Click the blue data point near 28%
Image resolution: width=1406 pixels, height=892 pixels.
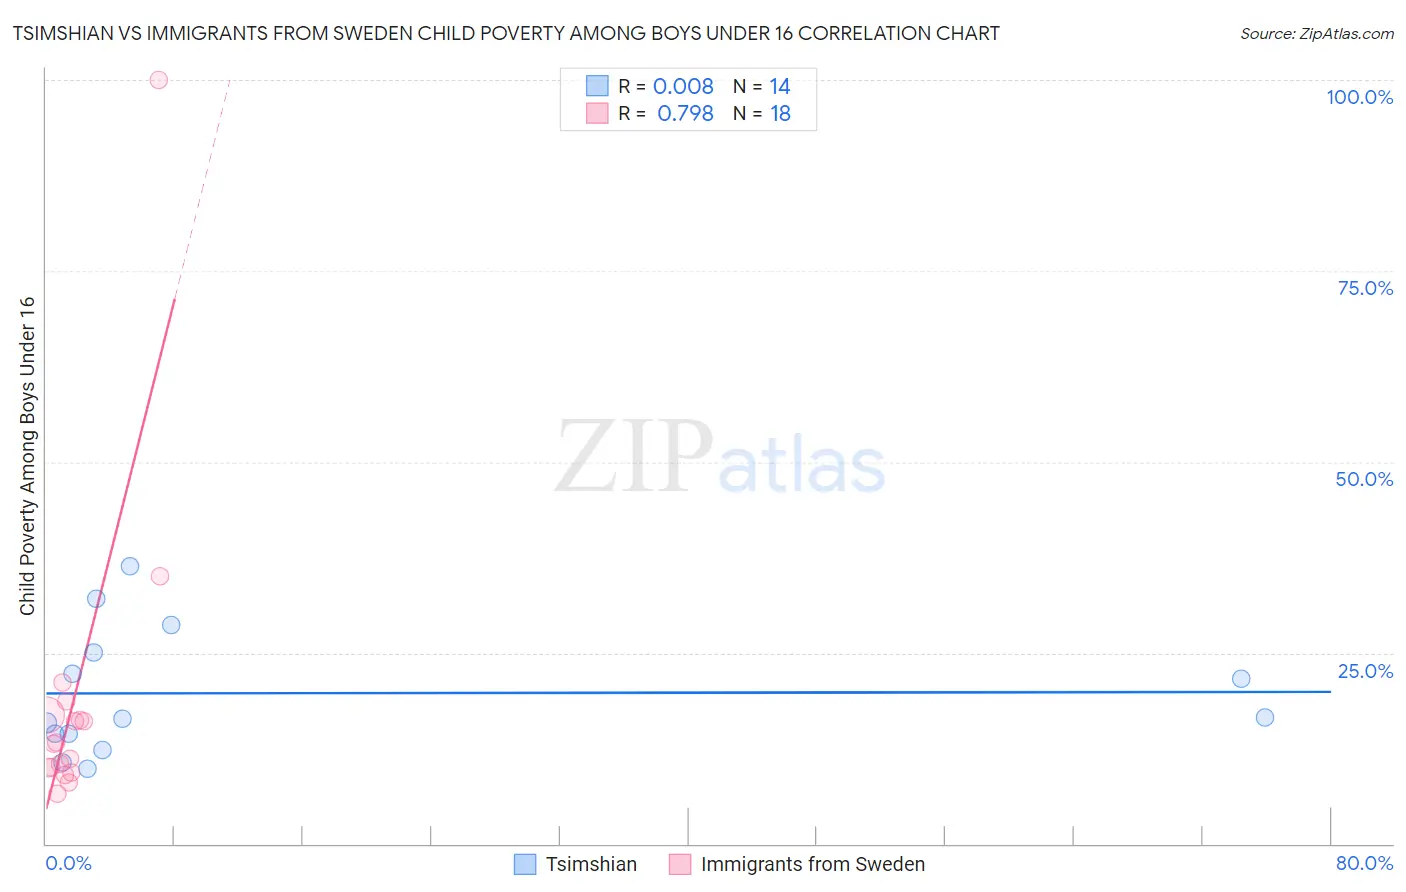click(171, 625)
